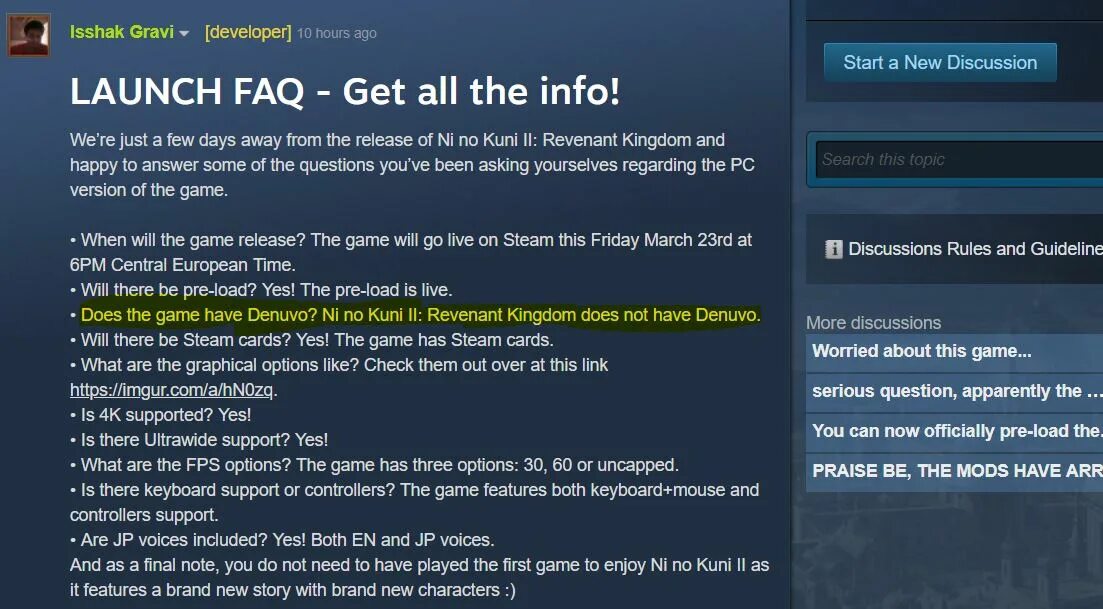This screenshot has height=609, width=1103.
Task: Click Start a New Discussion button
Action: (940, 63)
